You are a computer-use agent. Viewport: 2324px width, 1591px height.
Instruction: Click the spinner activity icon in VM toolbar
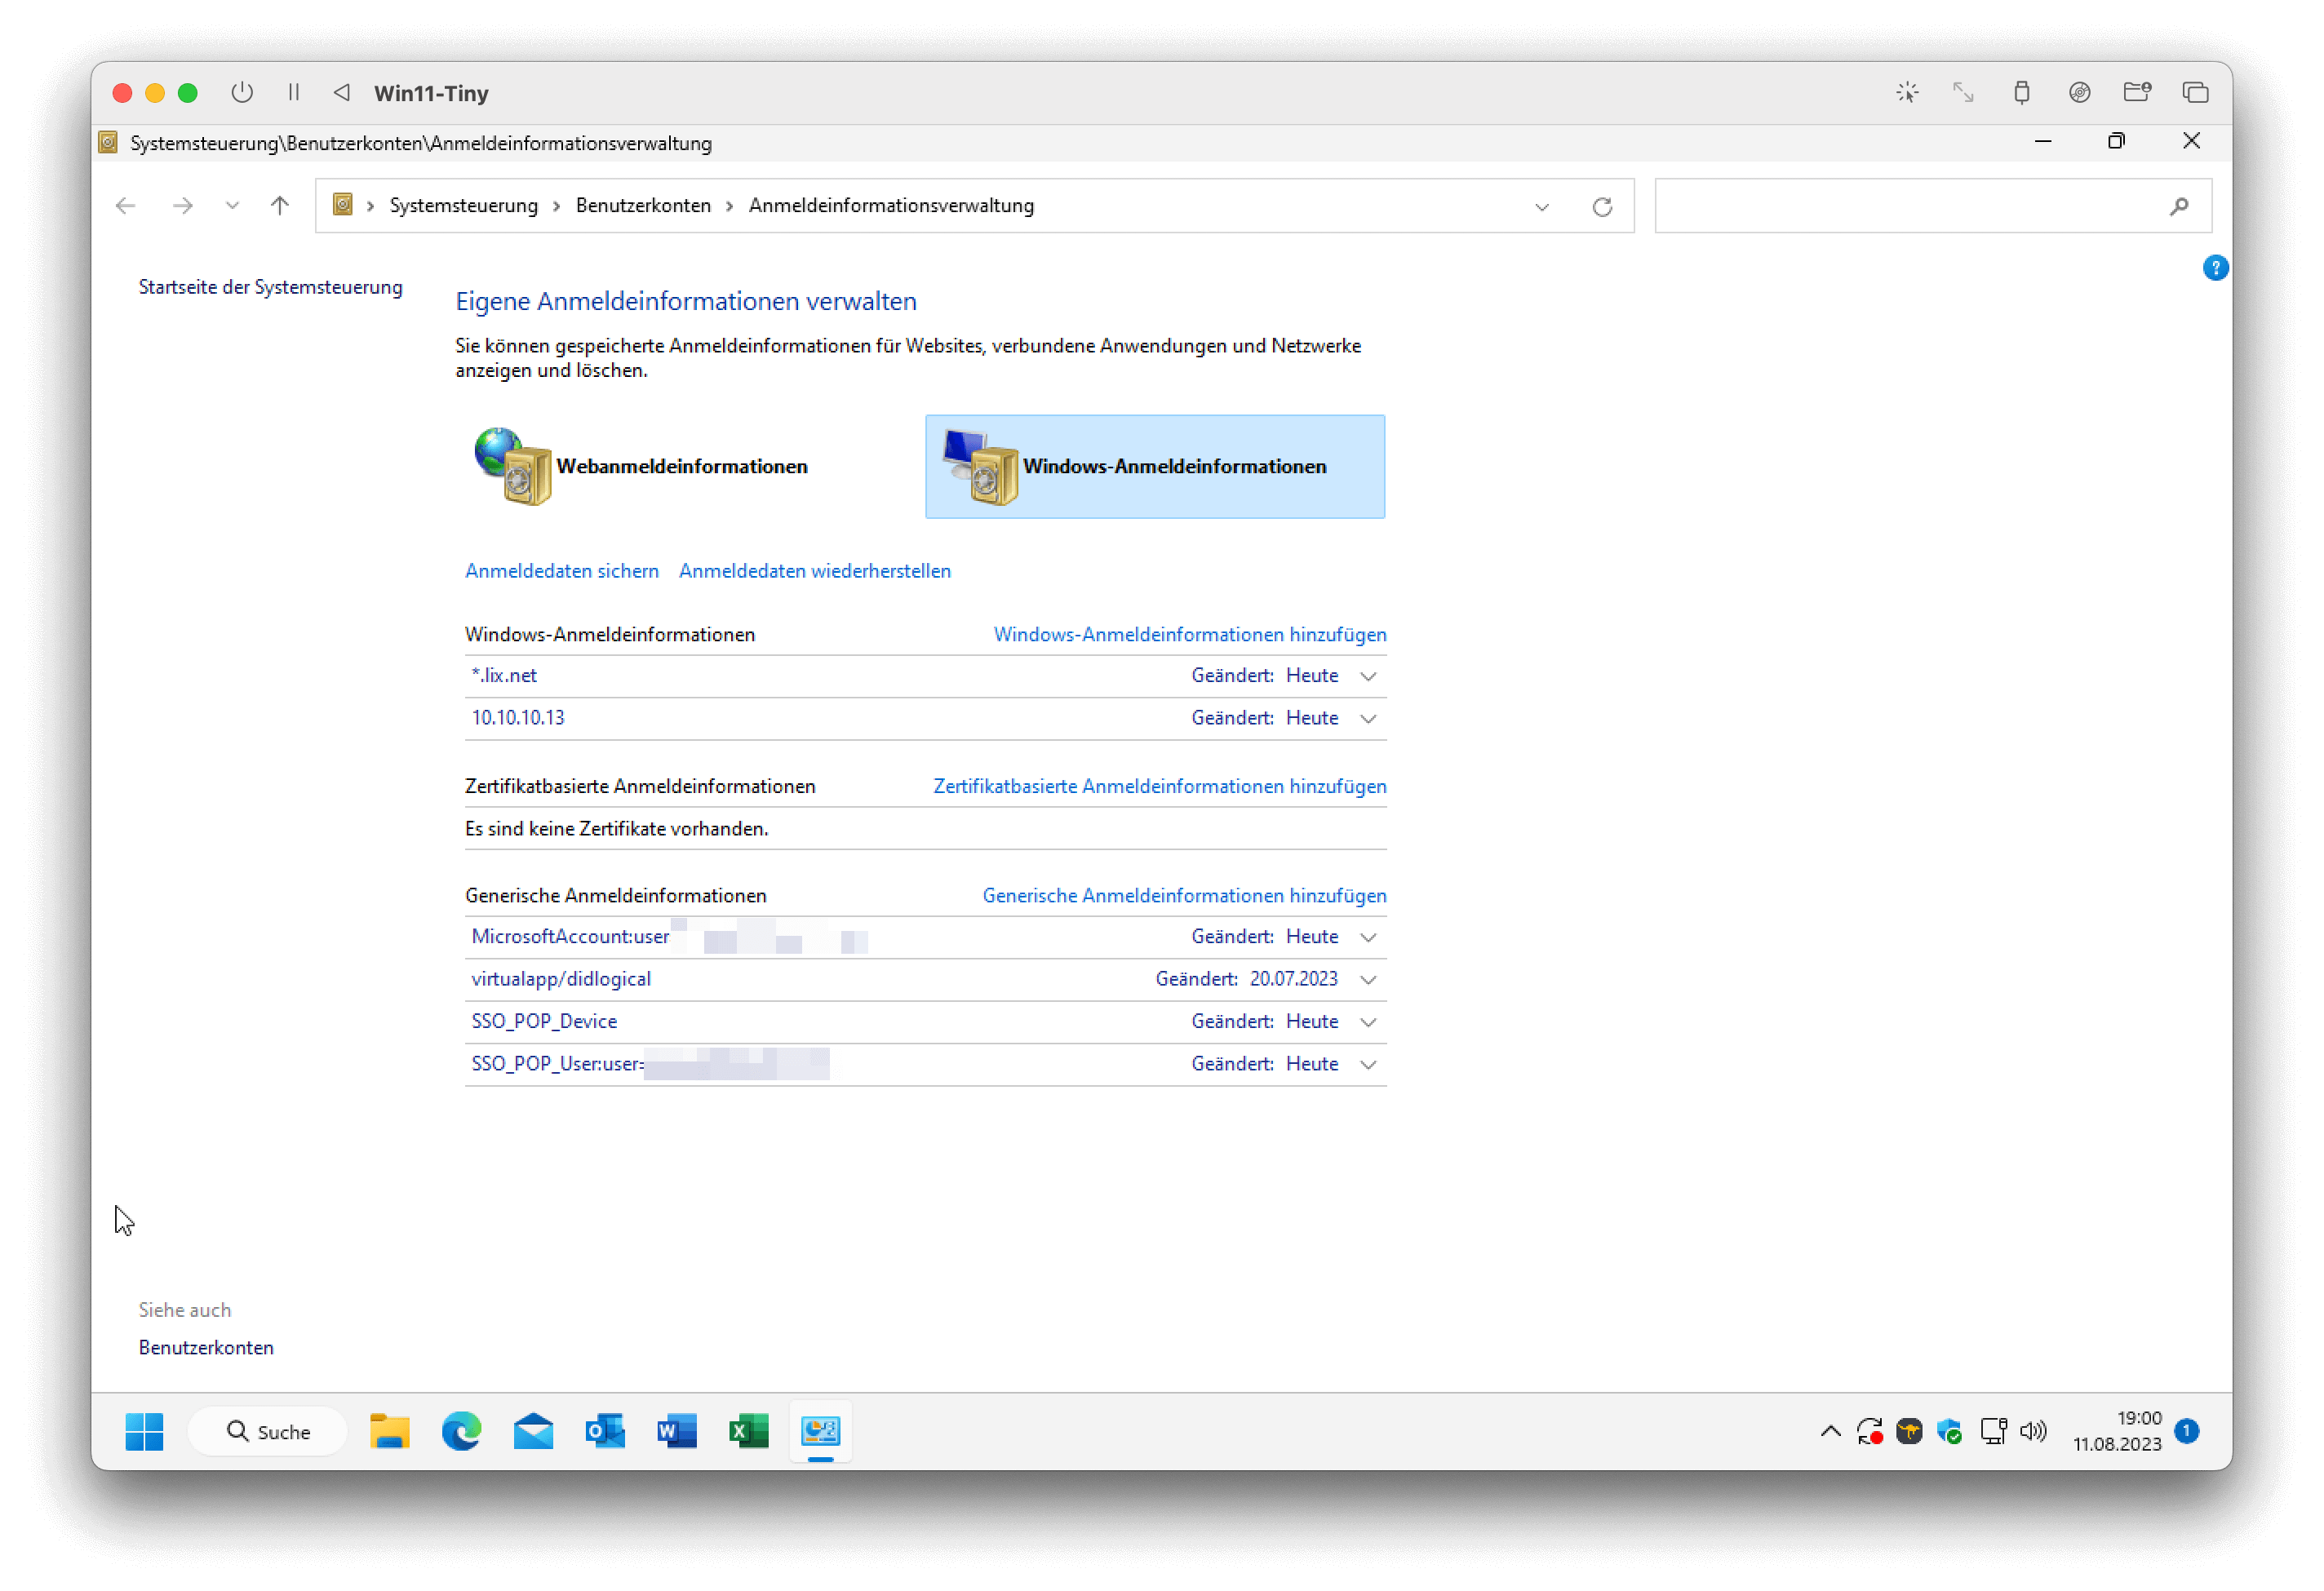[1907, 93]
